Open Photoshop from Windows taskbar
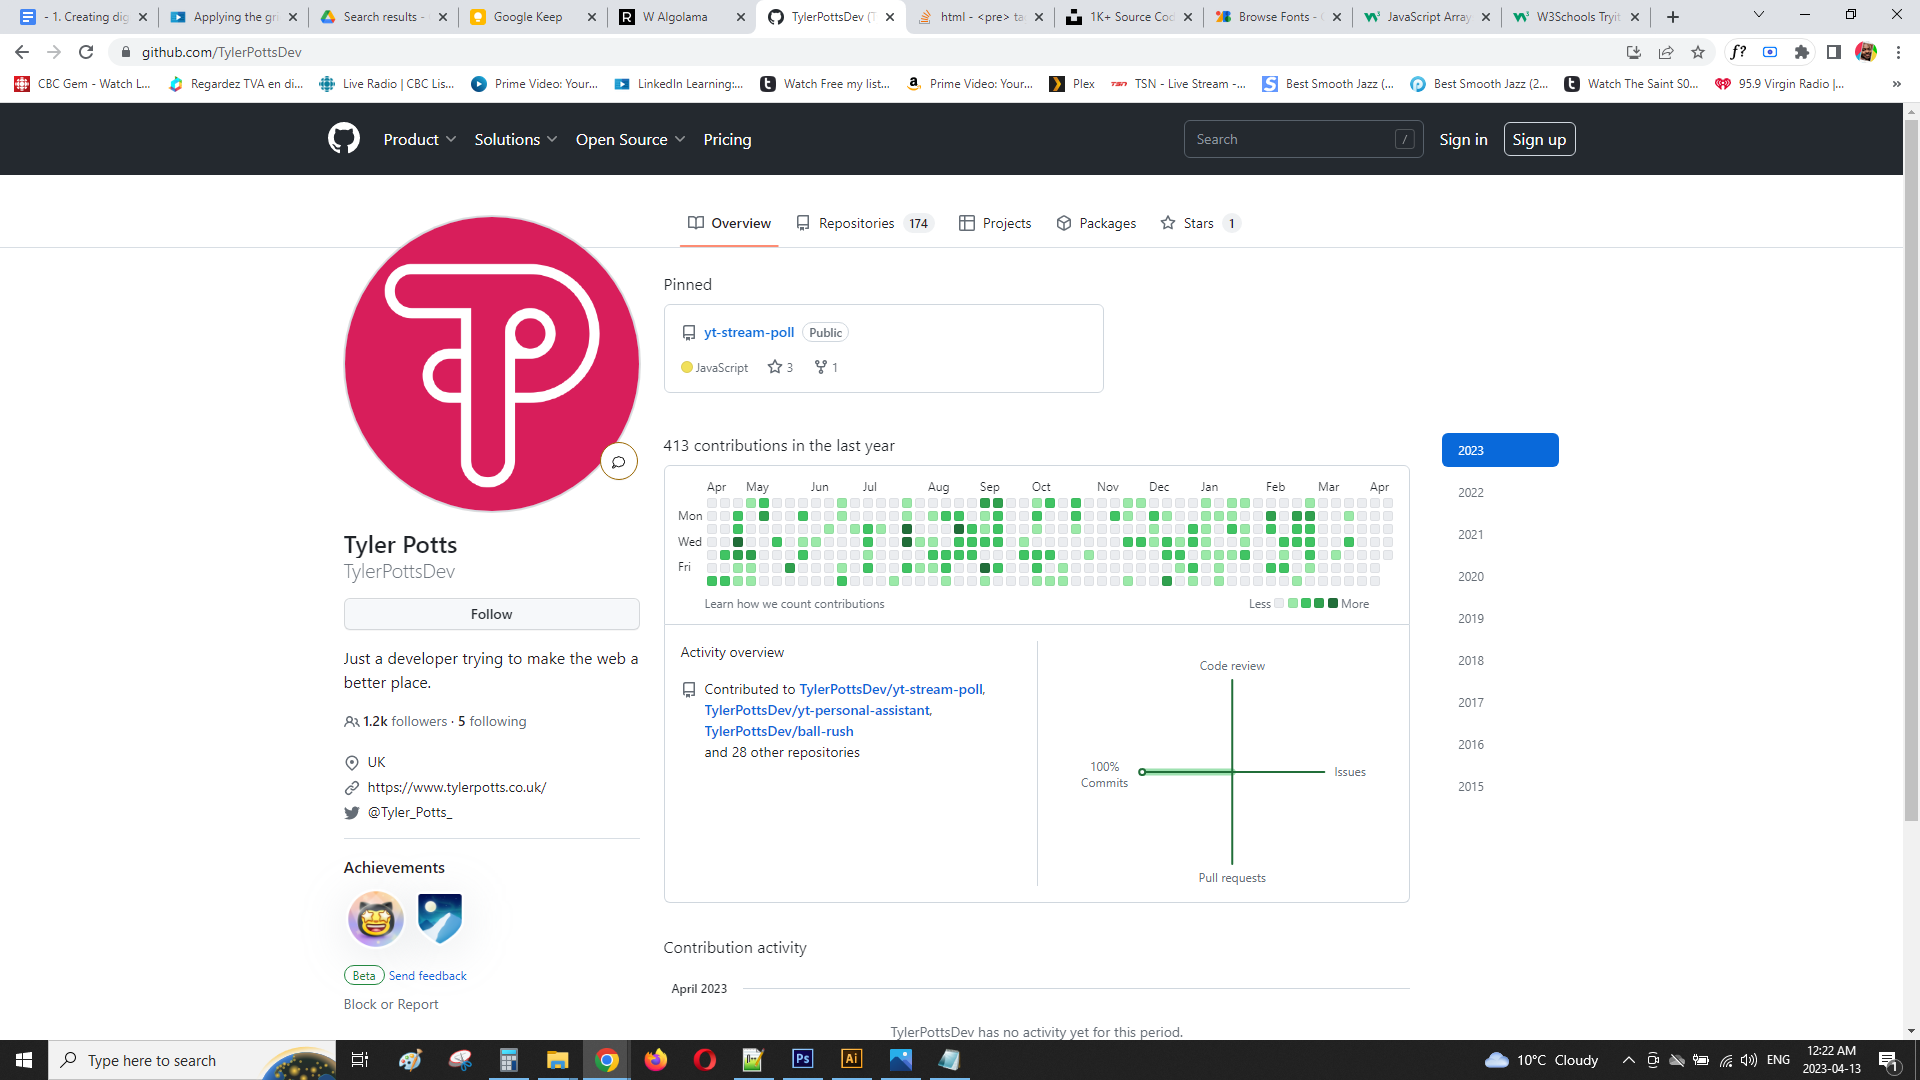 [802, 1060]
